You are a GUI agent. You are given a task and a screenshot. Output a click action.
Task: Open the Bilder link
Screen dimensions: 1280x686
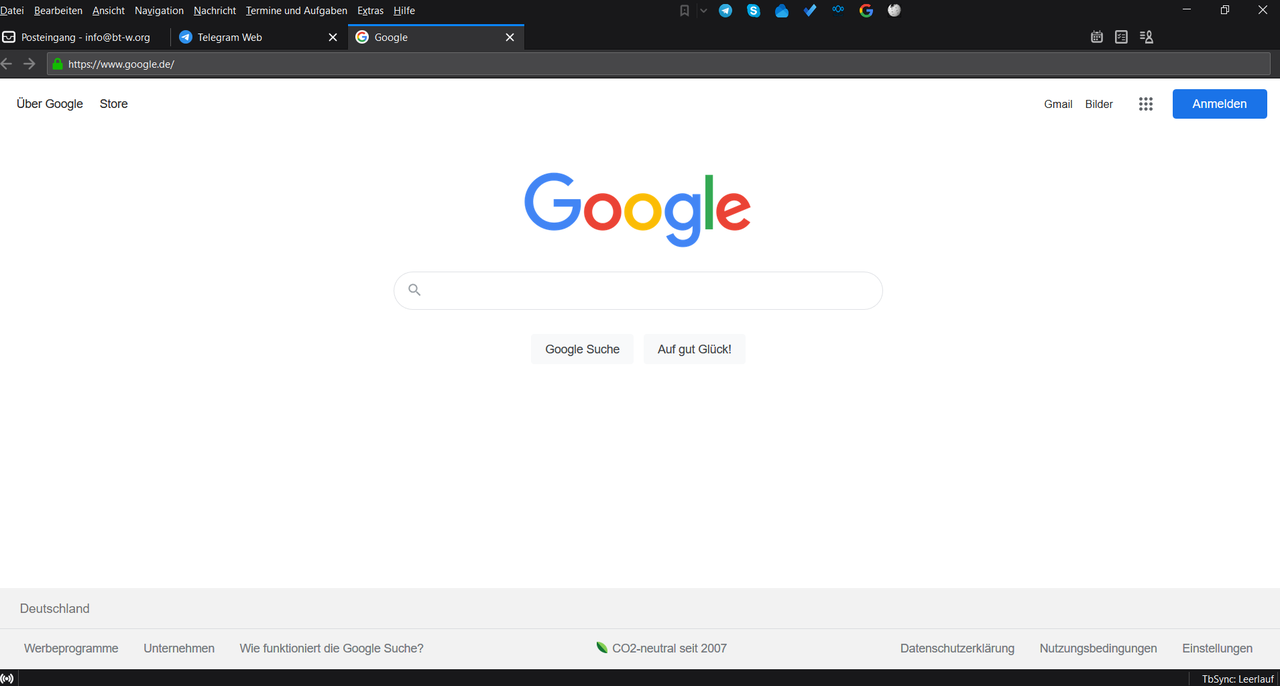[x=1099, y=104]
